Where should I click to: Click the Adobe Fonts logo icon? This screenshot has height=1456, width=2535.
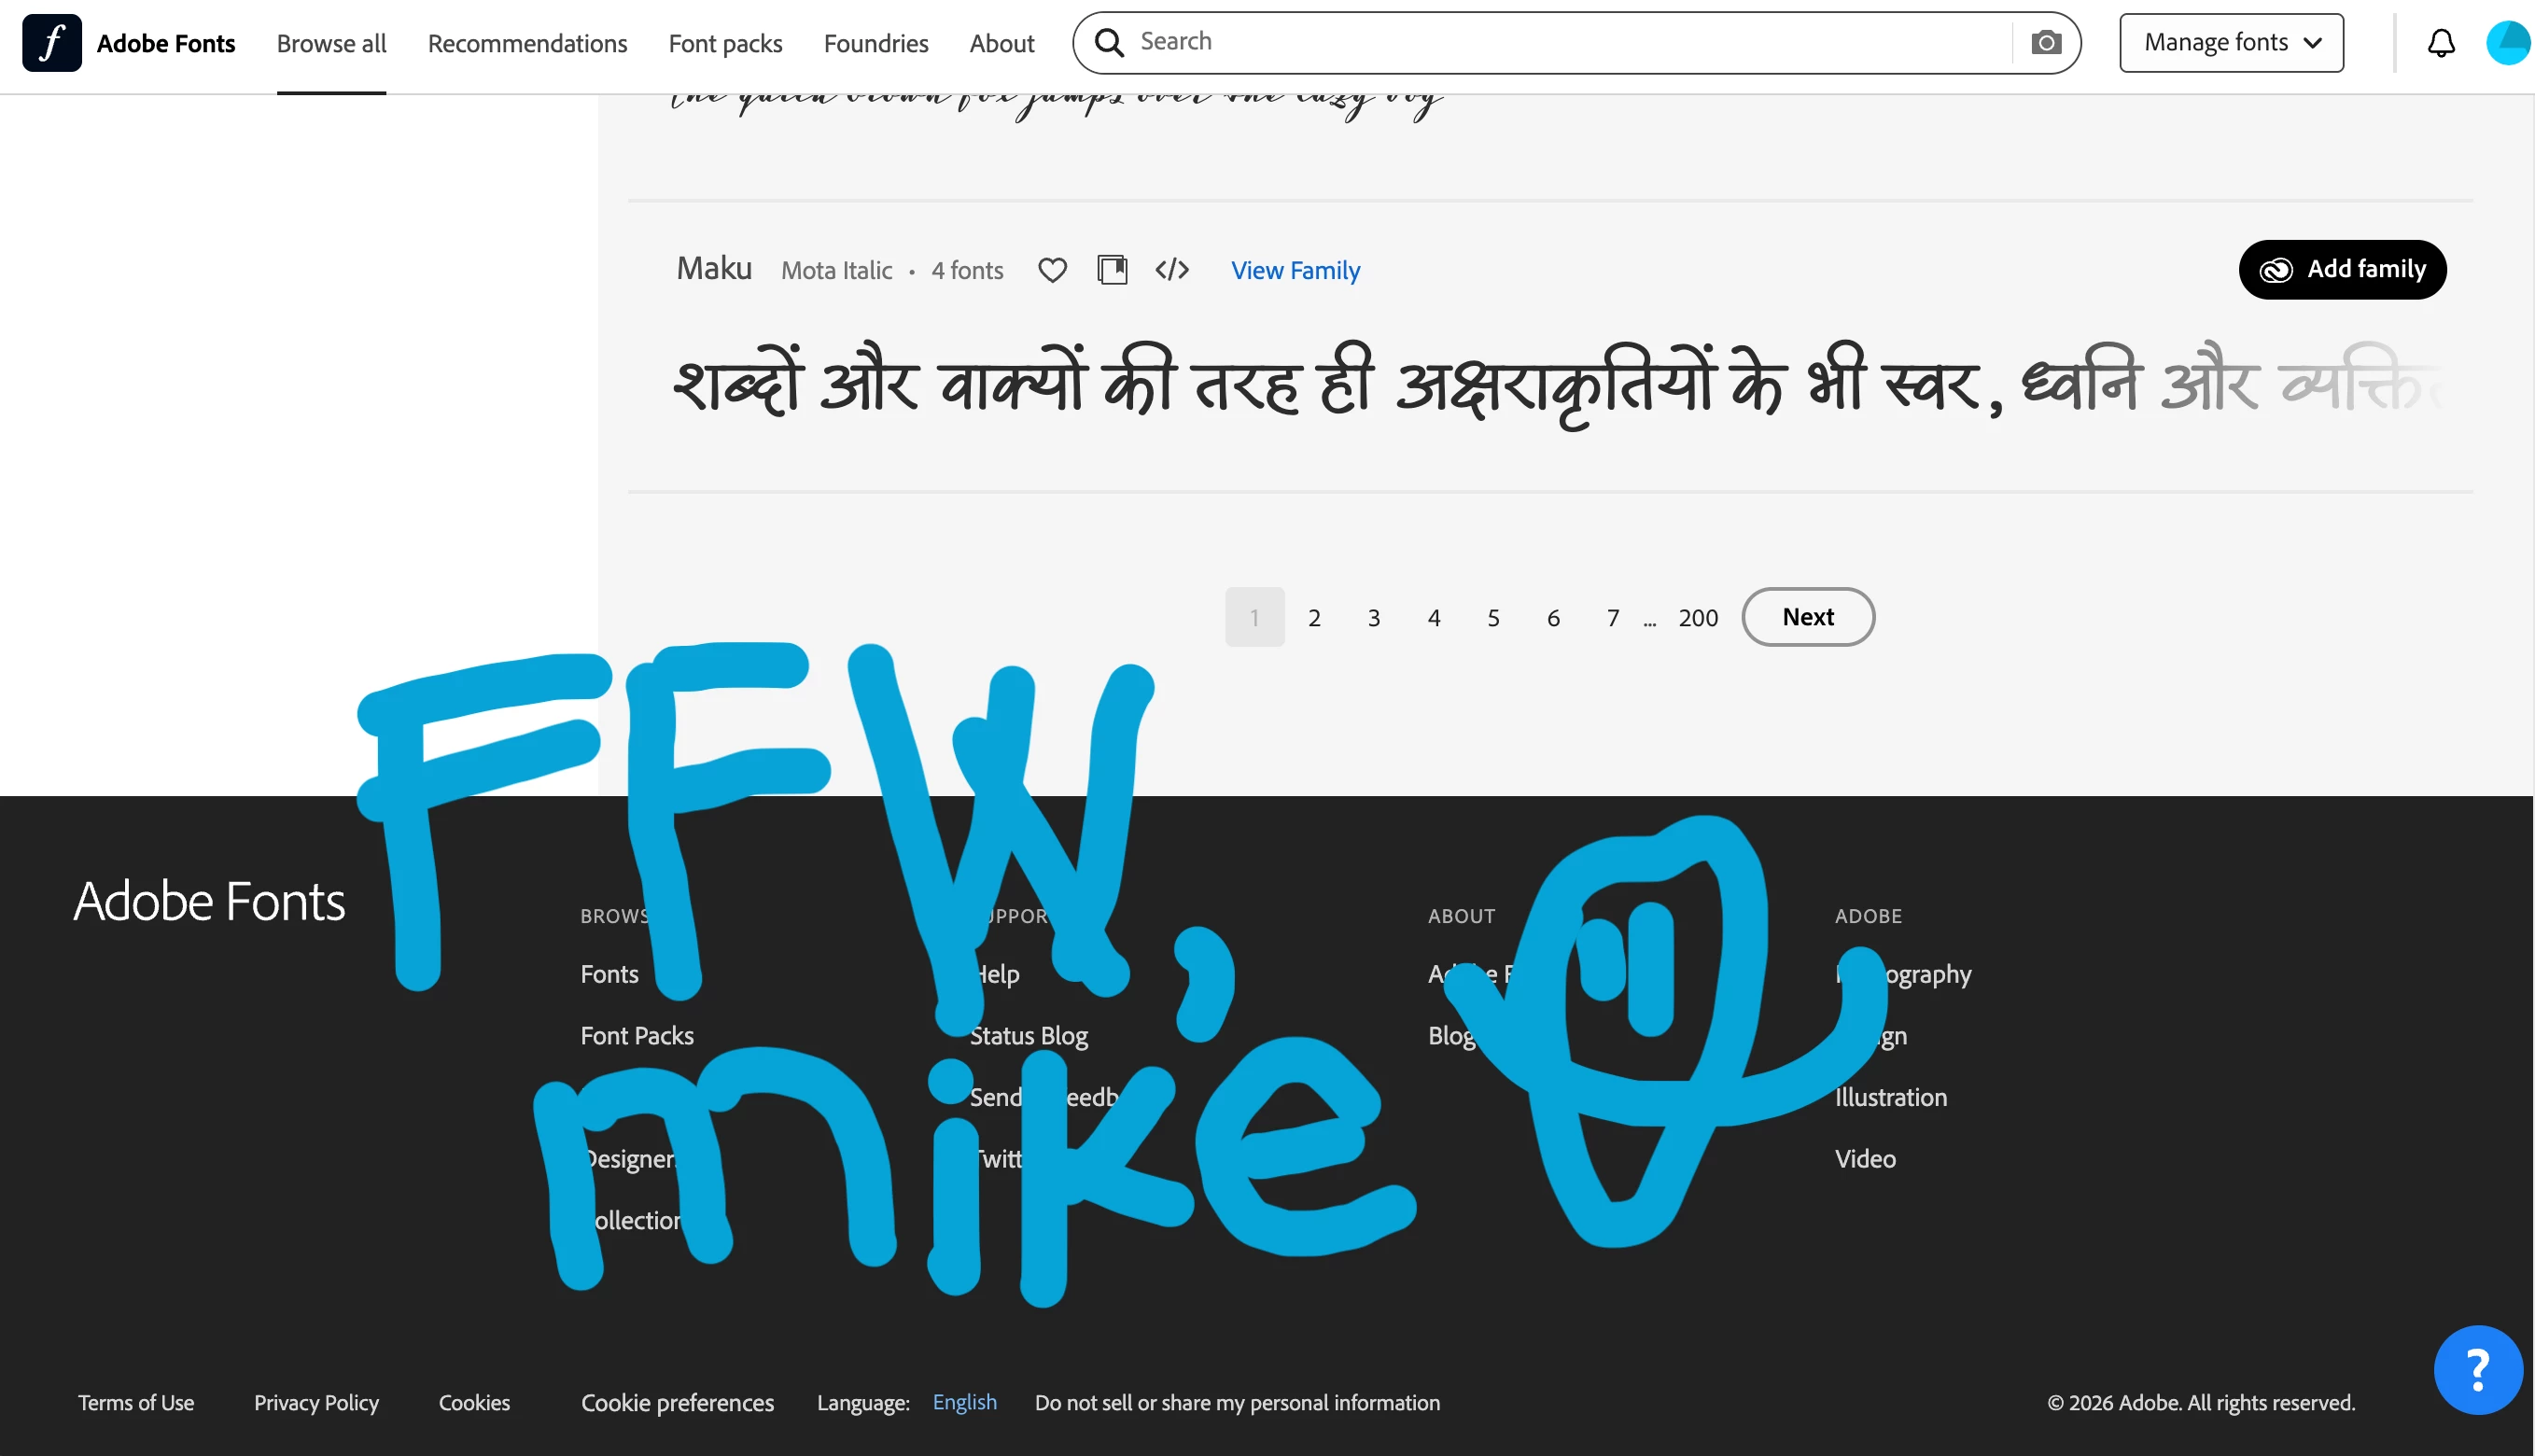pos(52,43)
